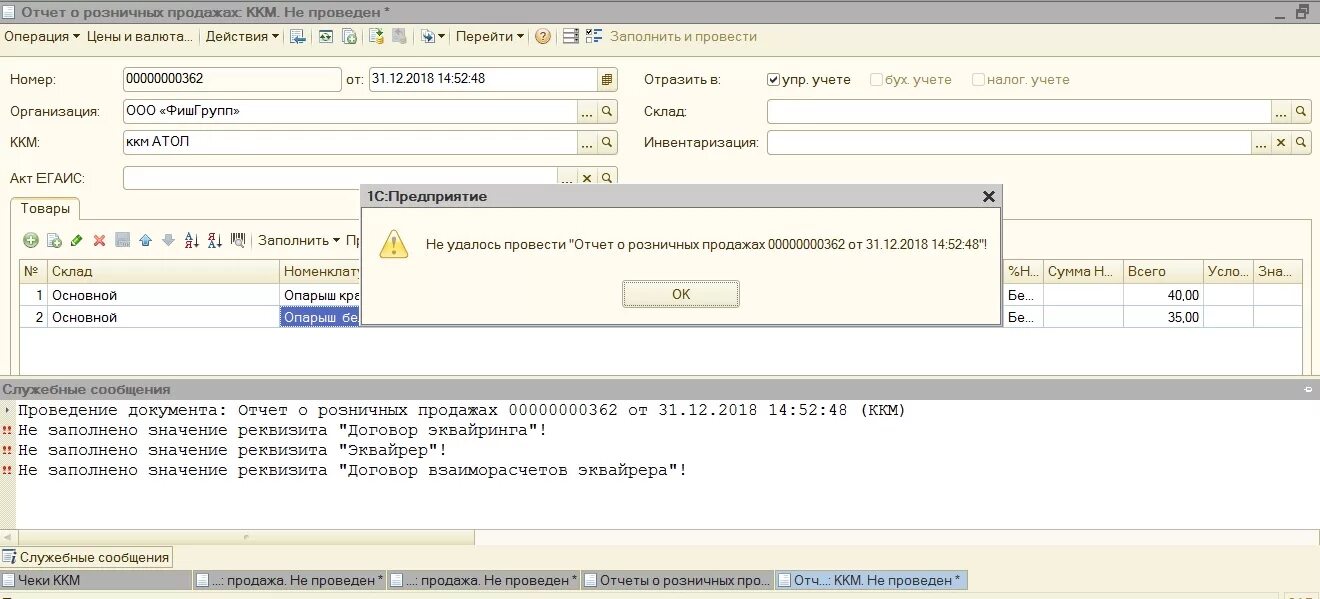Click the 40,00 total cell
Screen dimensions: 1320x599
1163,295
